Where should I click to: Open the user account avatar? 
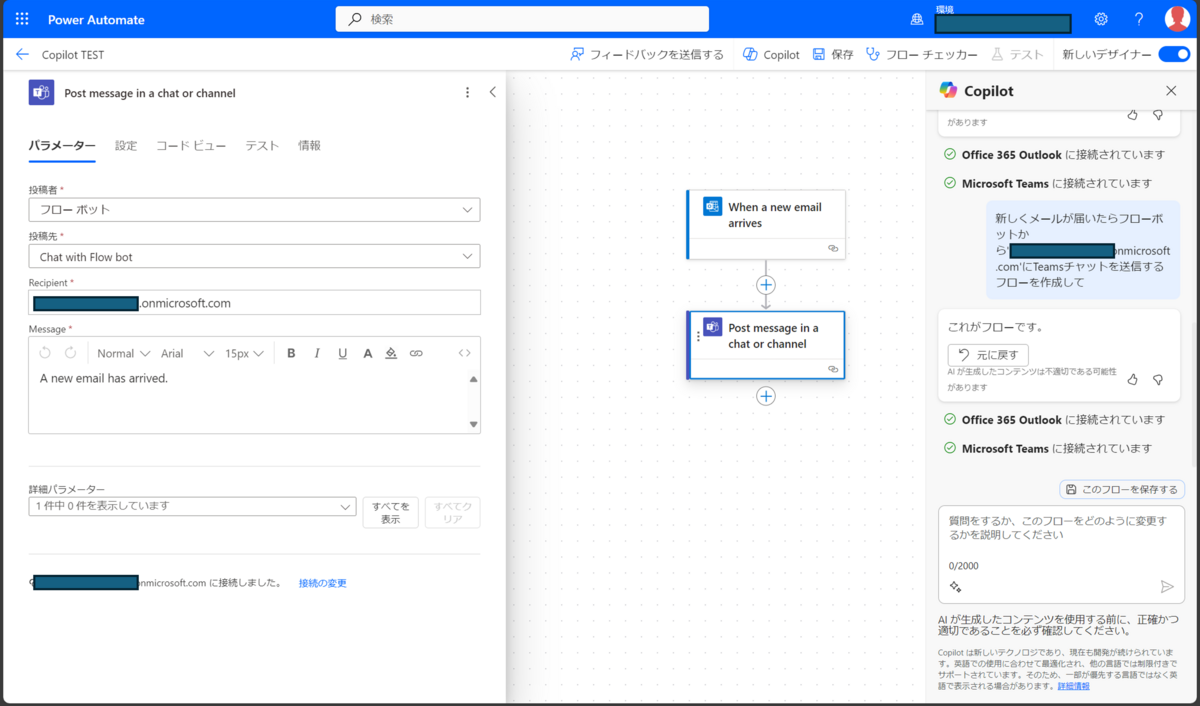1176,19
